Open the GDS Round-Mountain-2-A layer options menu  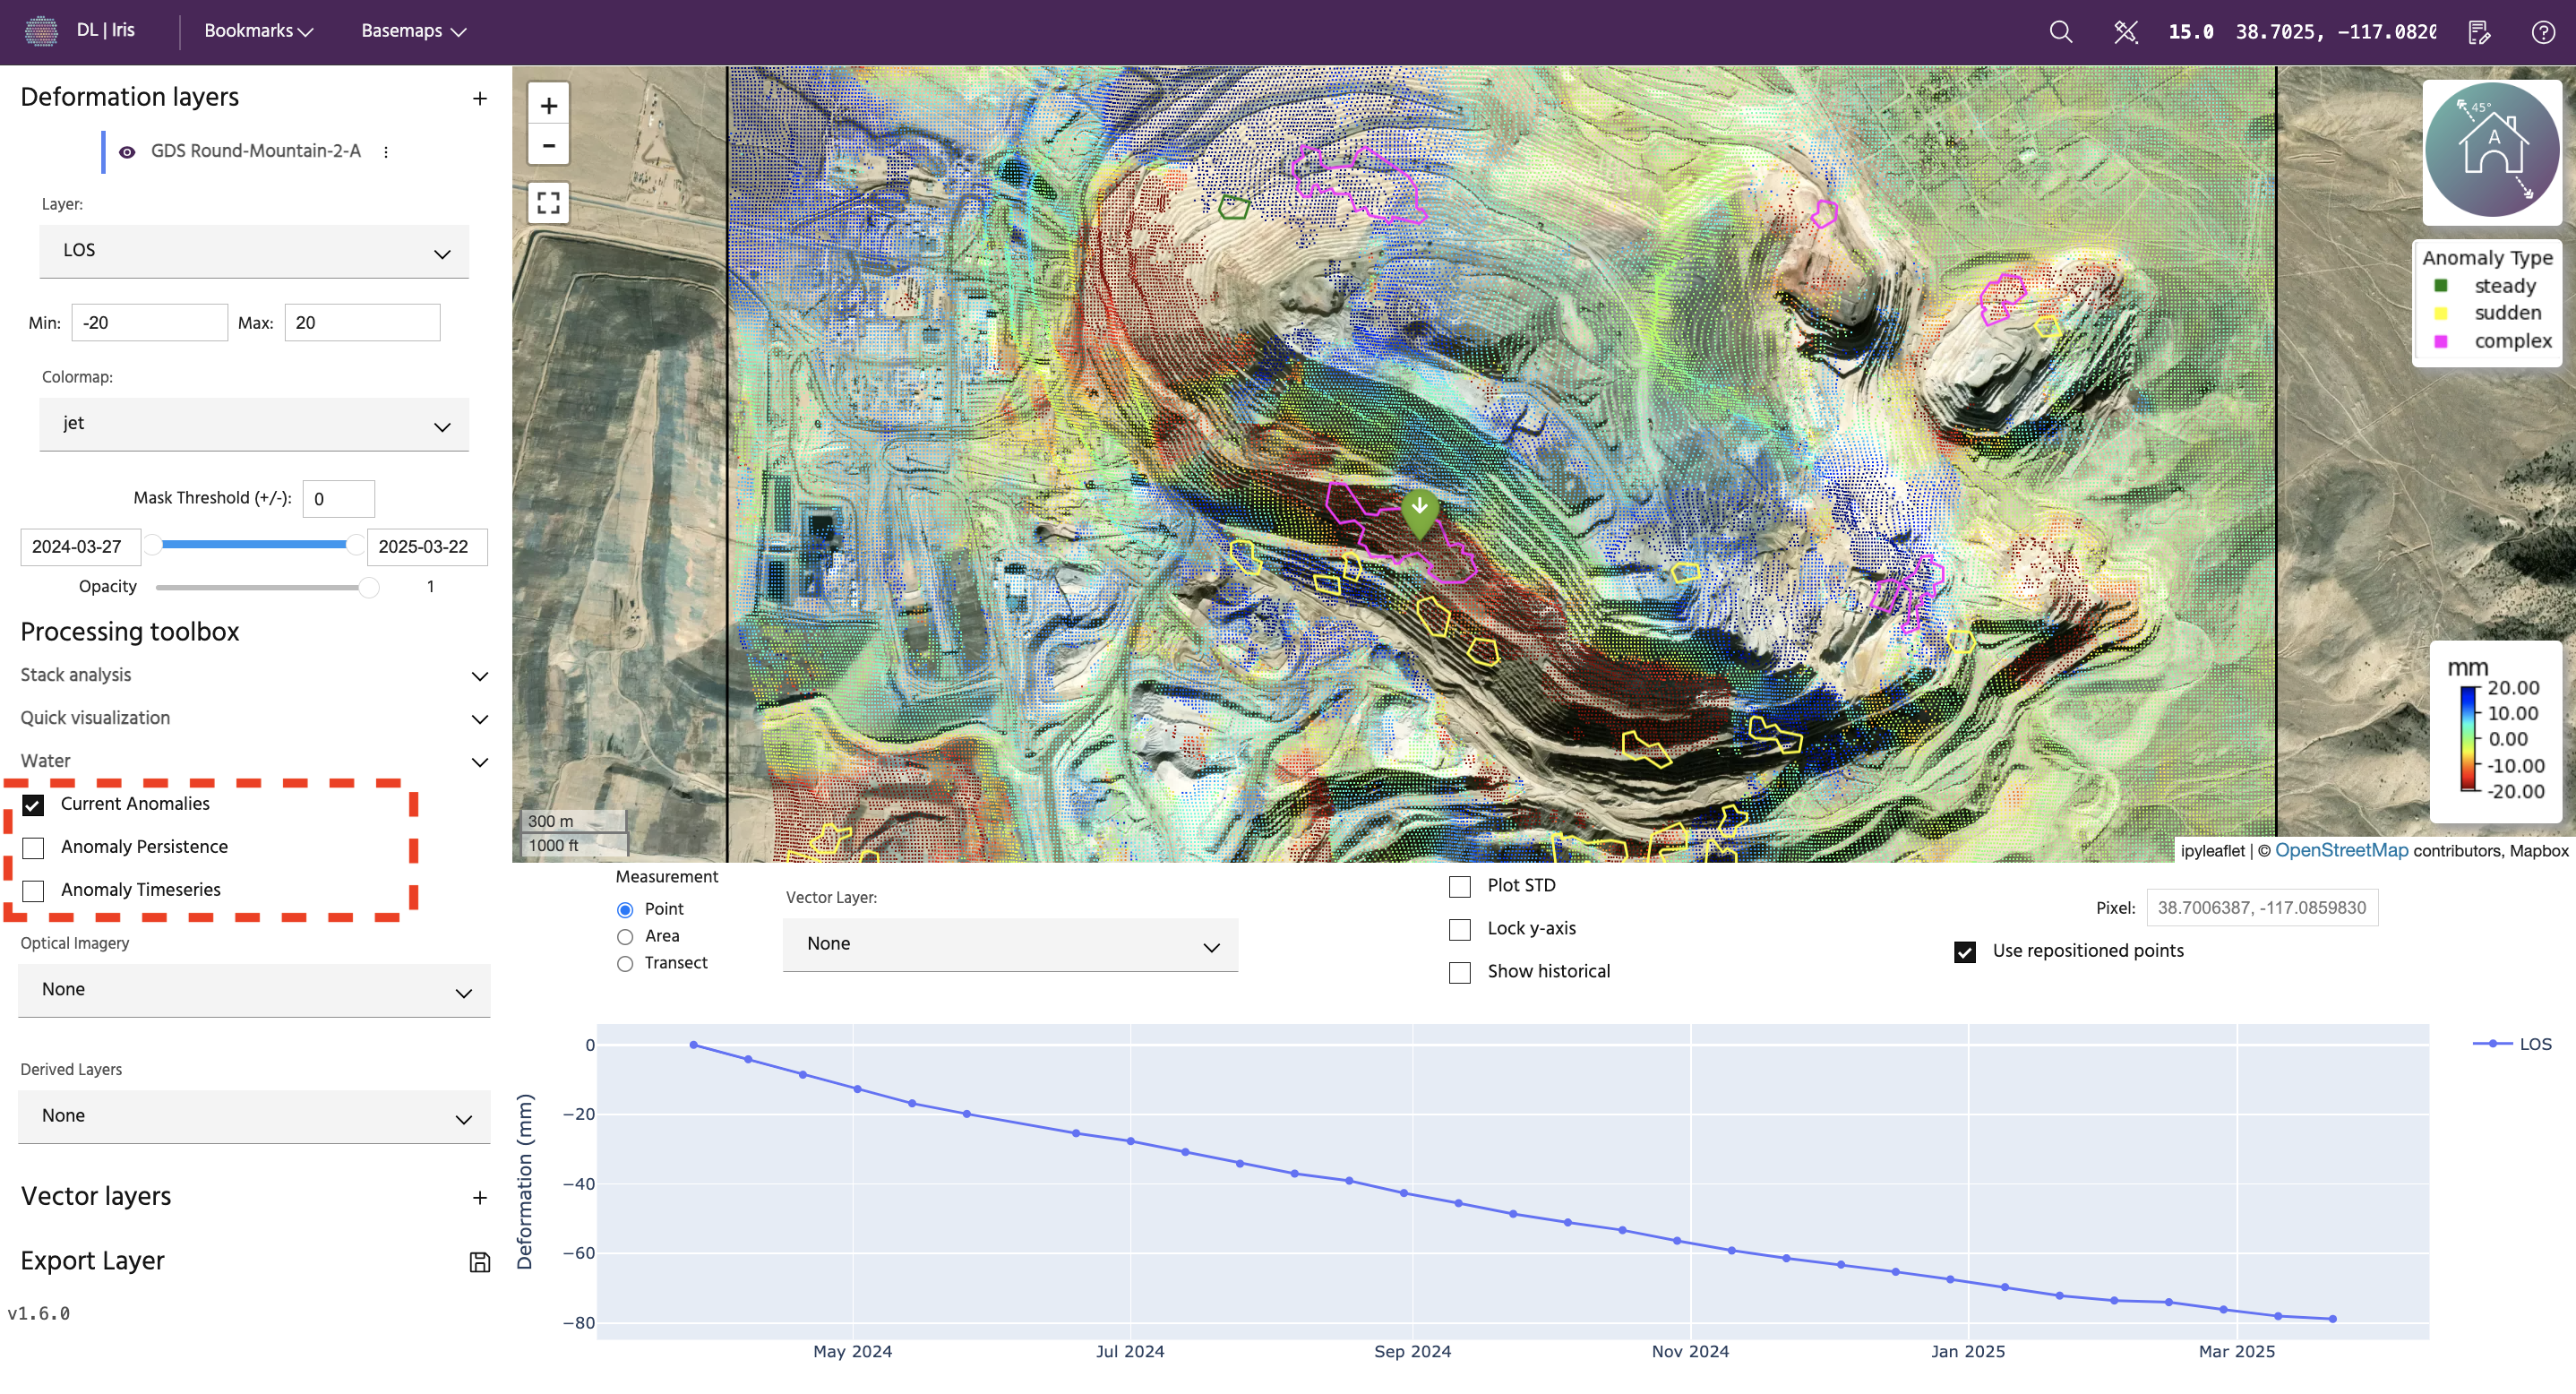click(386, 152)
